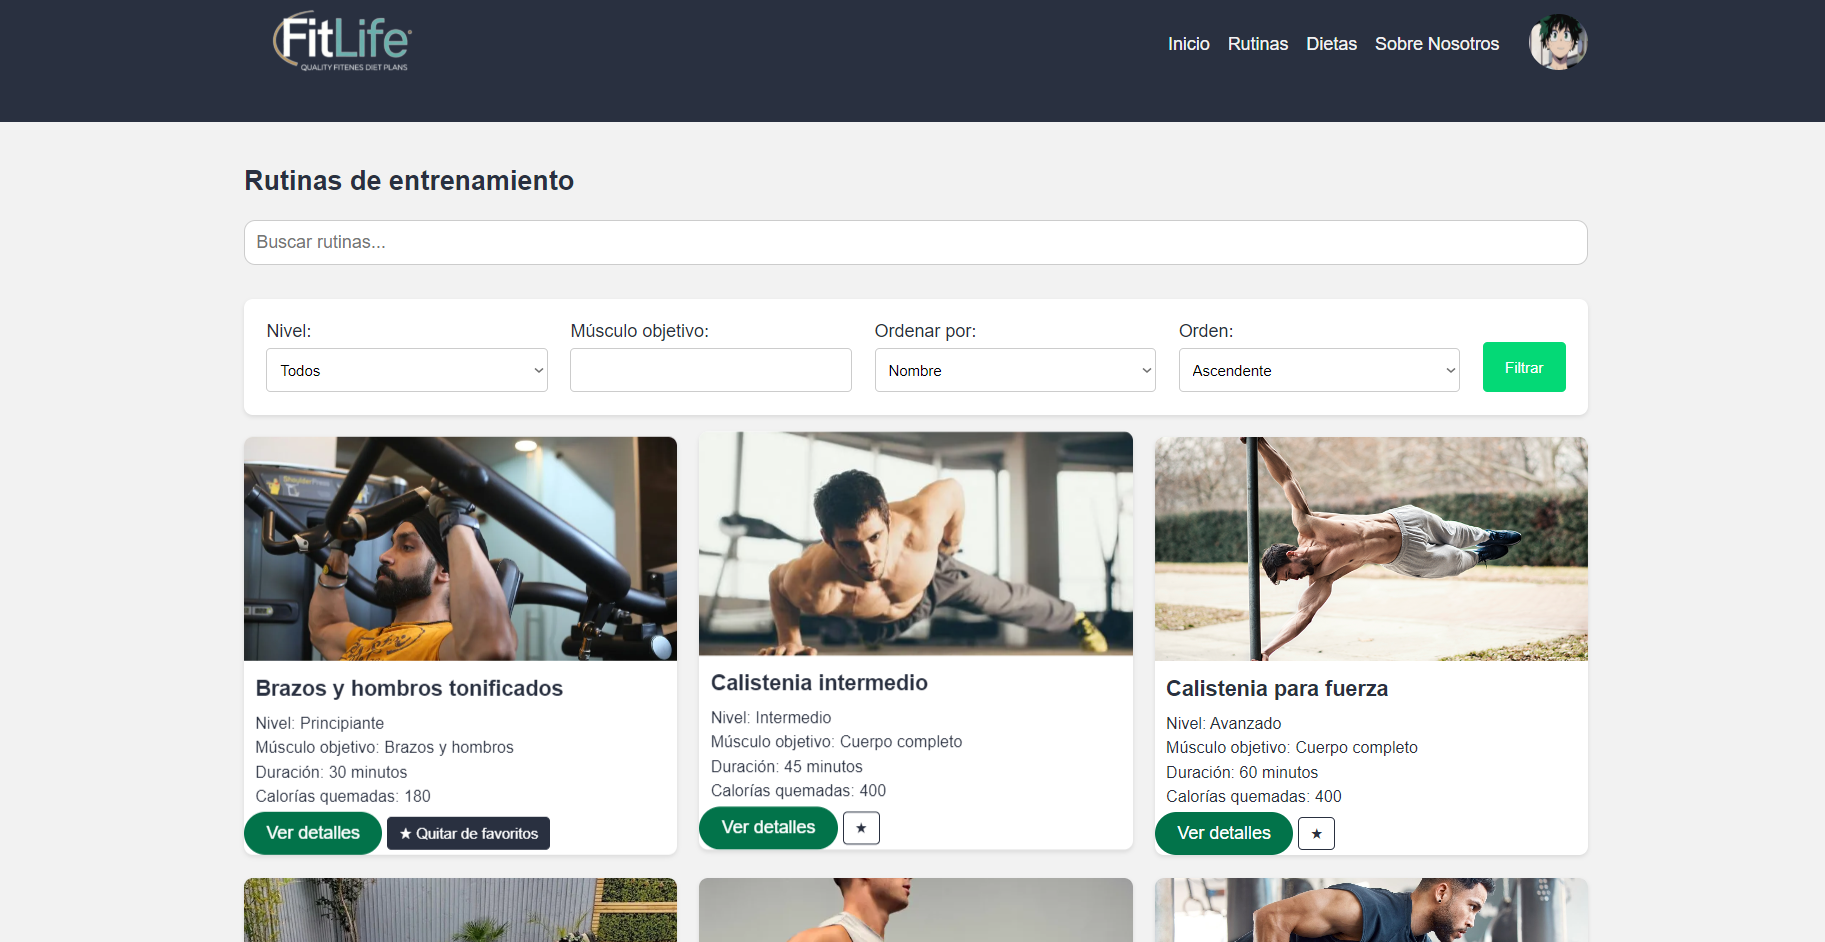Screen dimensions: 1825x942
Task: Click 'Nivel: Avanzado' text
Action: tap(1224, 723)
